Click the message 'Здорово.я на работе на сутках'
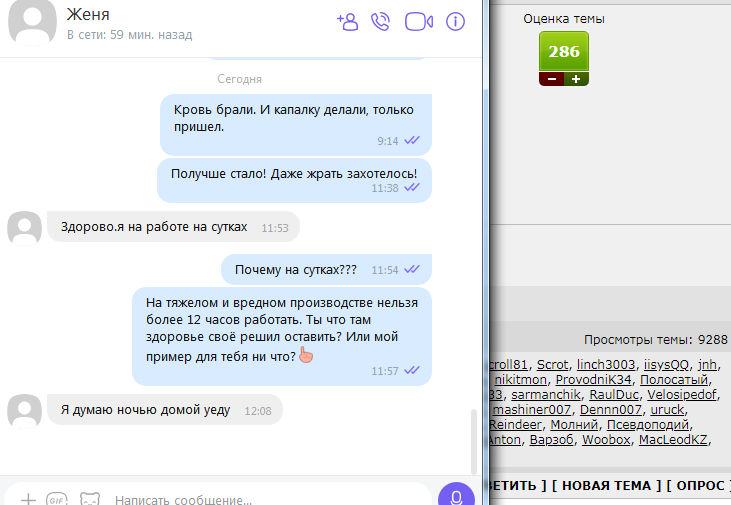 (173, 227)
